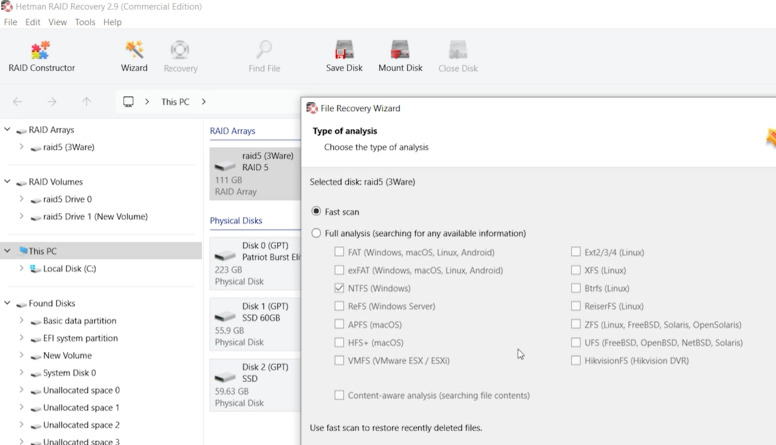Collapse the RAID Arrays tree node
Screen dimensions: 776x445
click(7, 129)
